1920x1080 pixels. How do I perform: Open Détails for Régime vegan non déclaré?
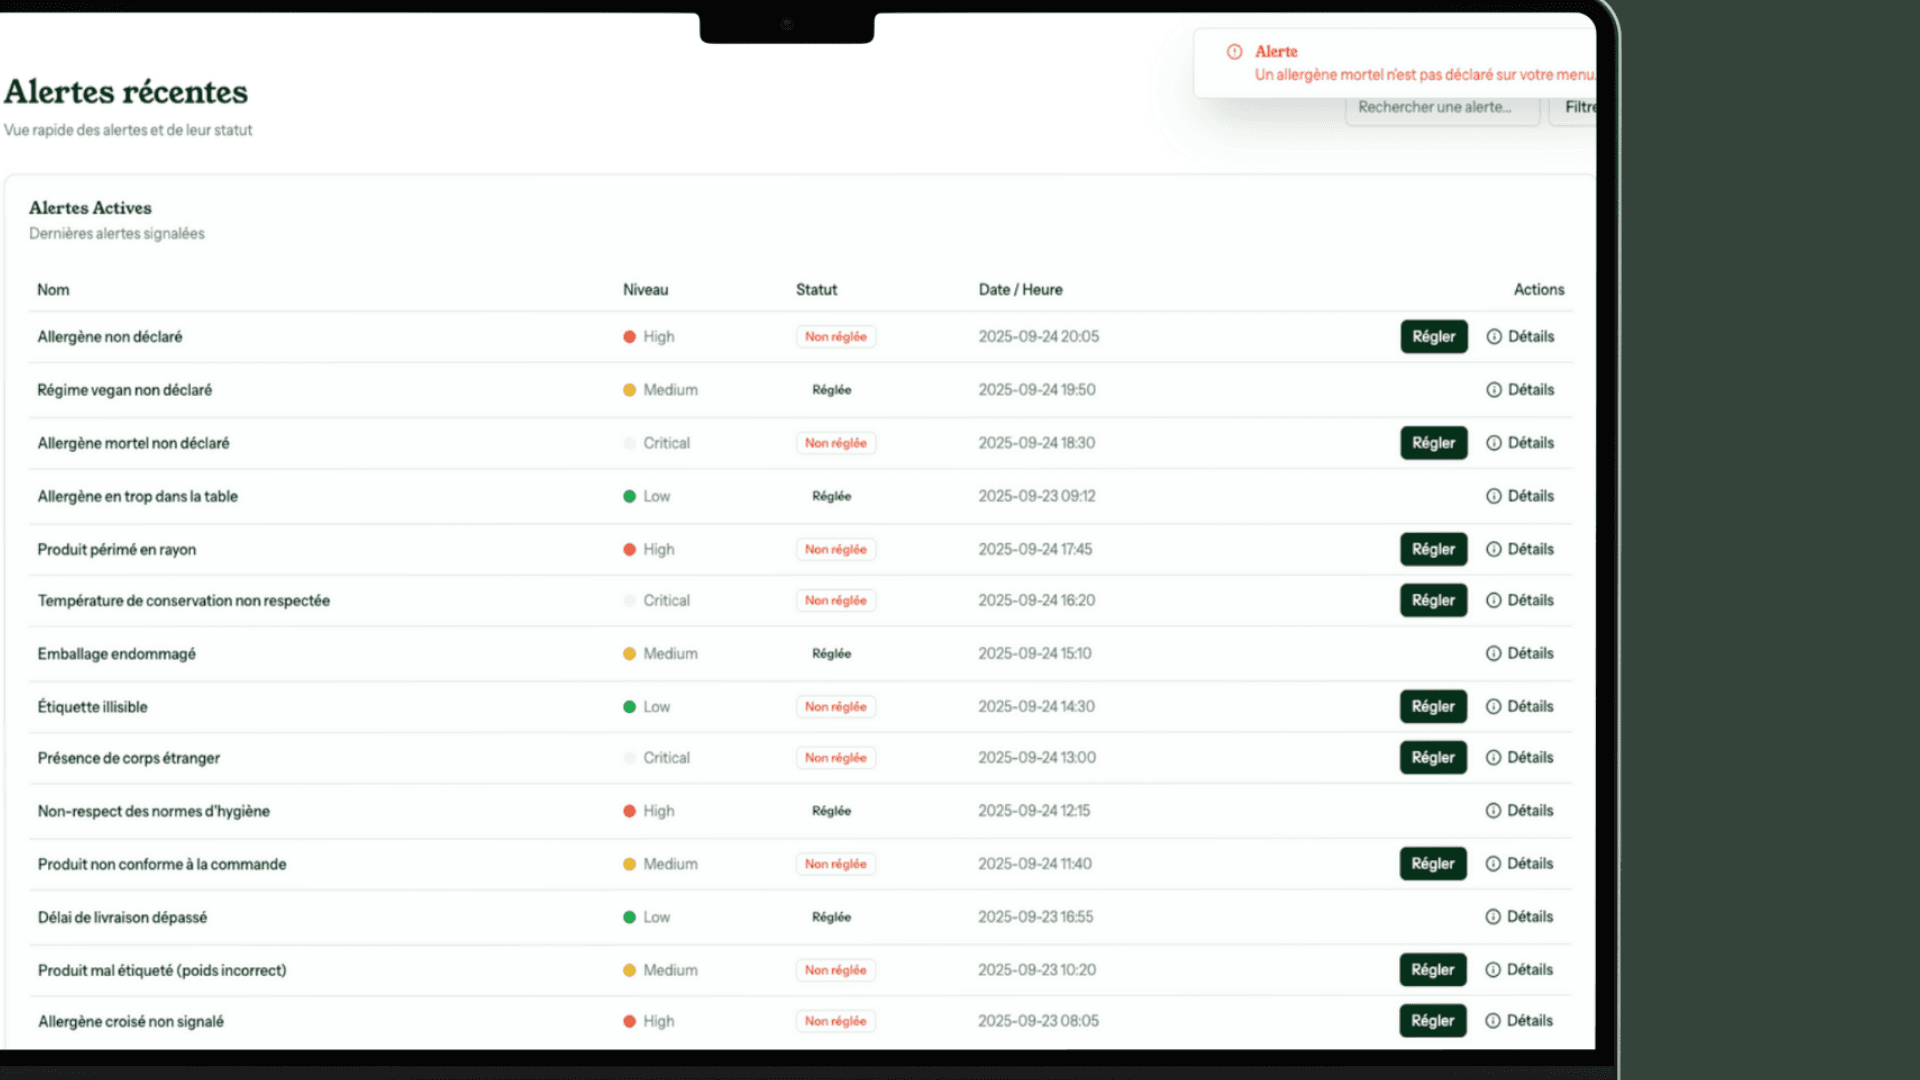[x=1520, y=390]
